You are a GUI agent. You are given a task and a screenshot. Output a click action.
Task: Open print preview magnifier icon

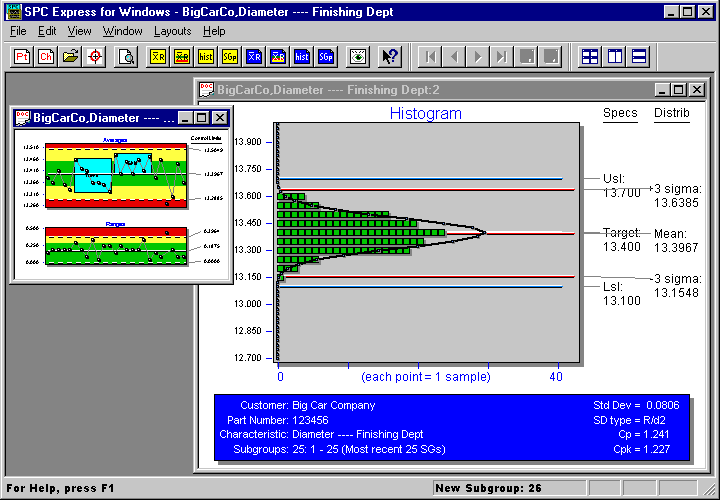pos(126,56)
